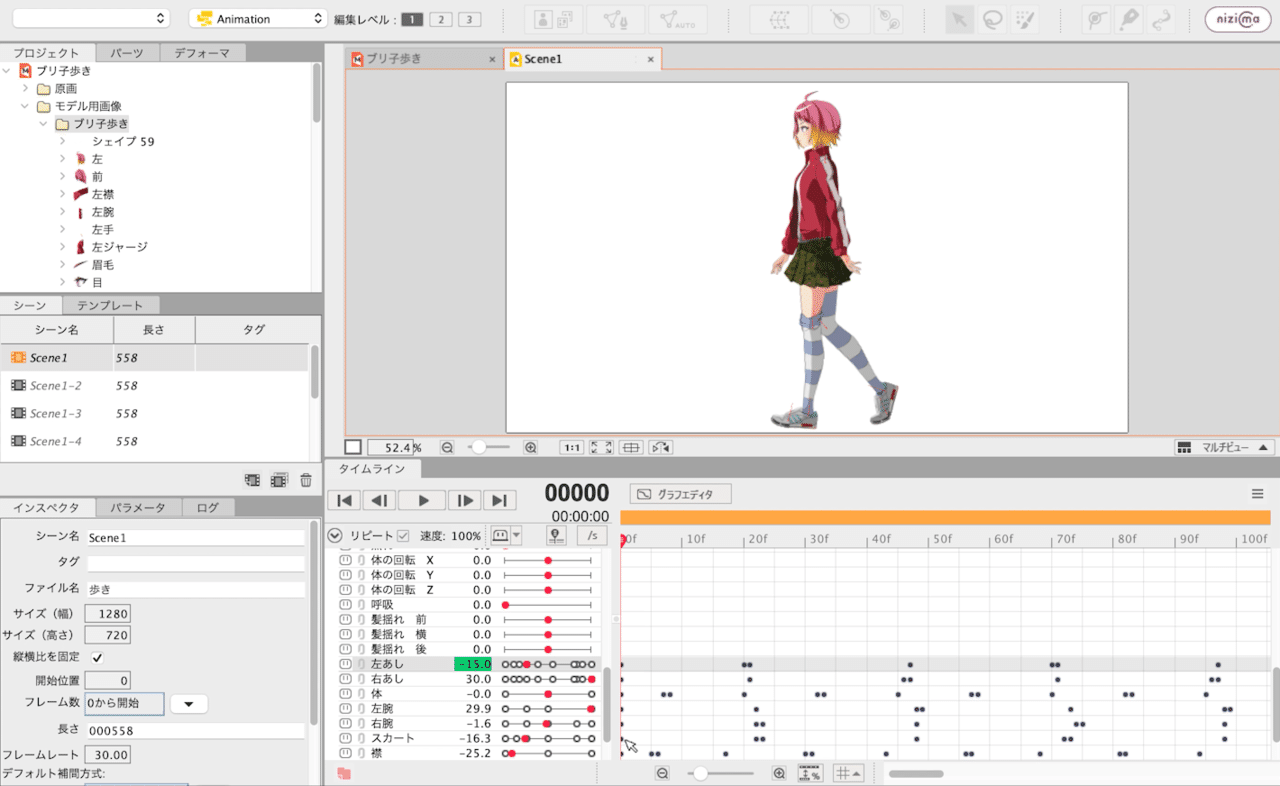This screenshot has width=1280, height=786.
Task: Collapse the timeline track list chevron
Action: [335, 536]
